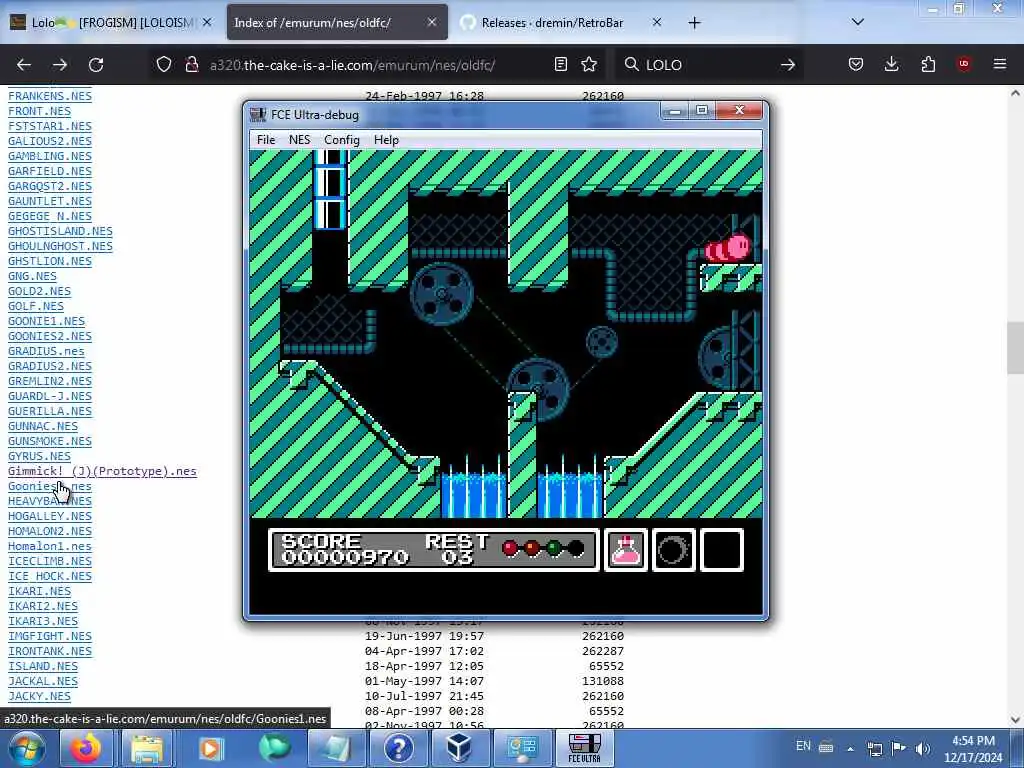The width and height of the screenshot is (1024, 768).
Task: Download the ICECLIMB.NES link
Action: (50, 562)
